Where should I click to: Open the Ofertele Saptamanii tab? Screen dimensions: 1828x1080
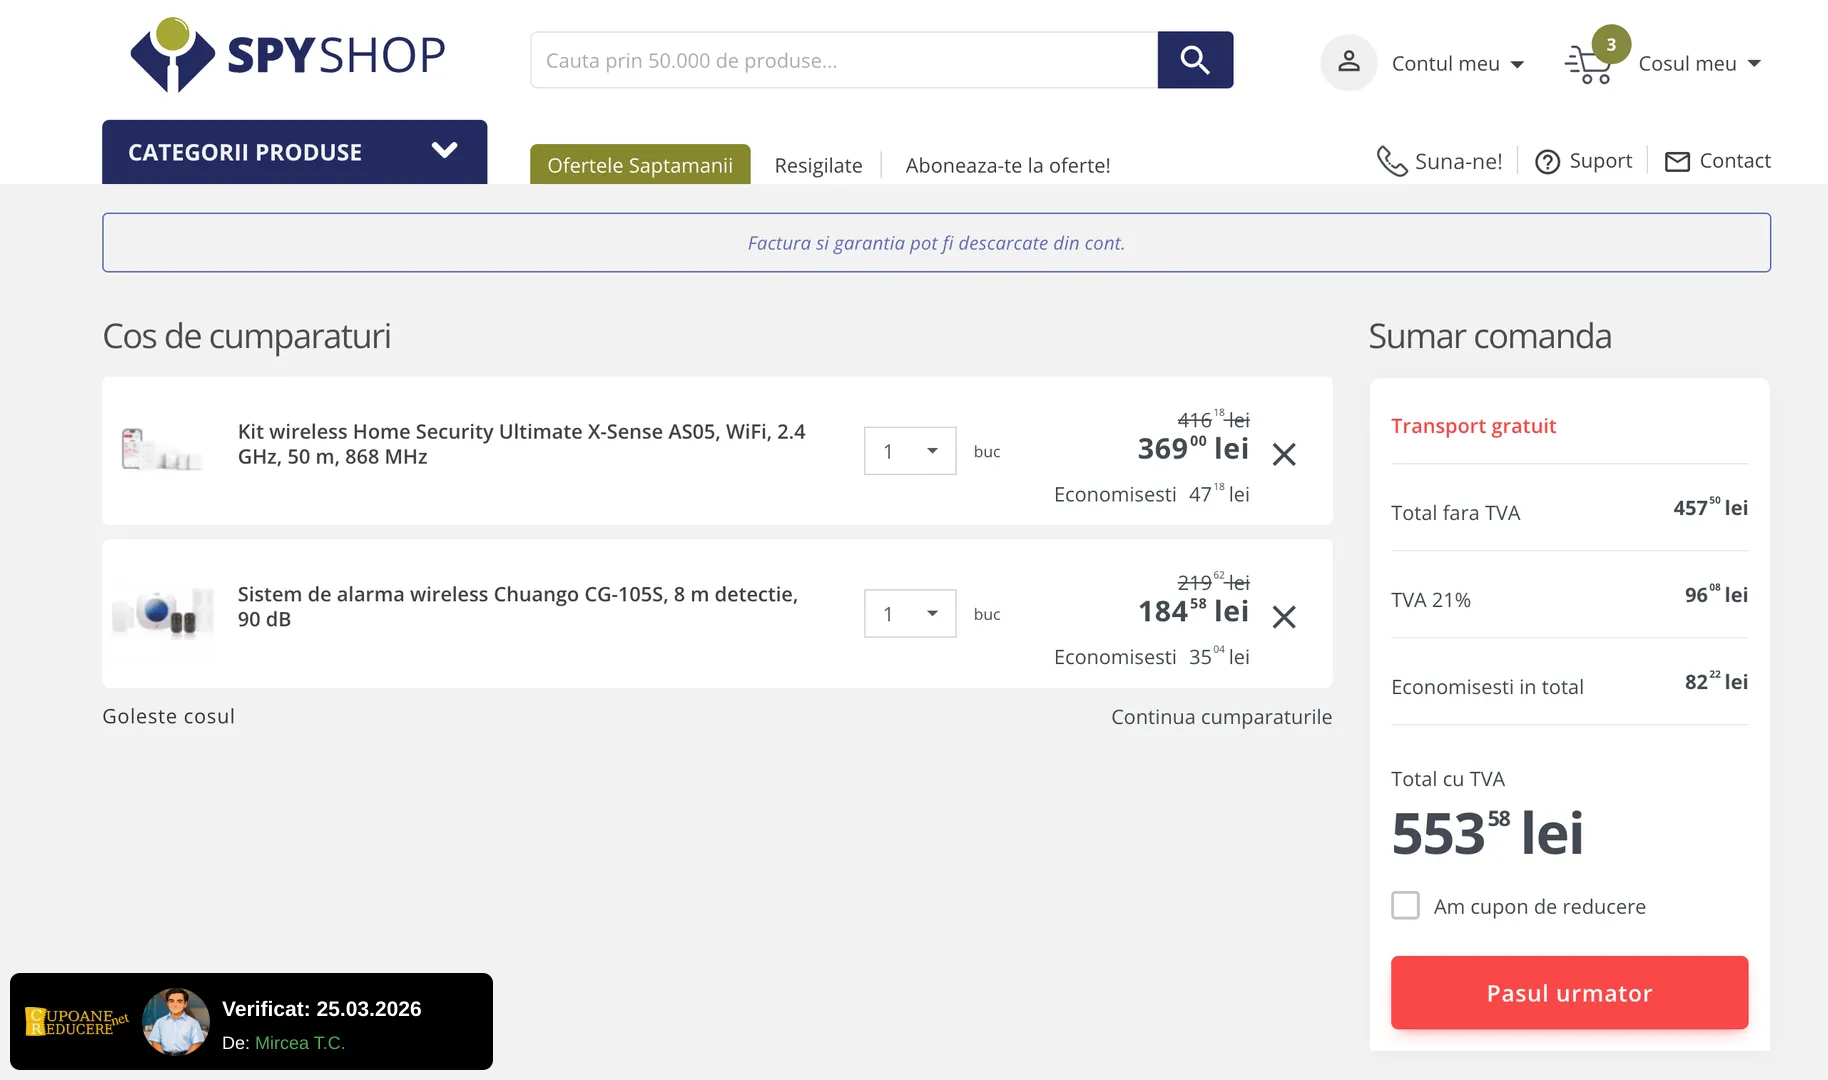[x=640, y=165]
